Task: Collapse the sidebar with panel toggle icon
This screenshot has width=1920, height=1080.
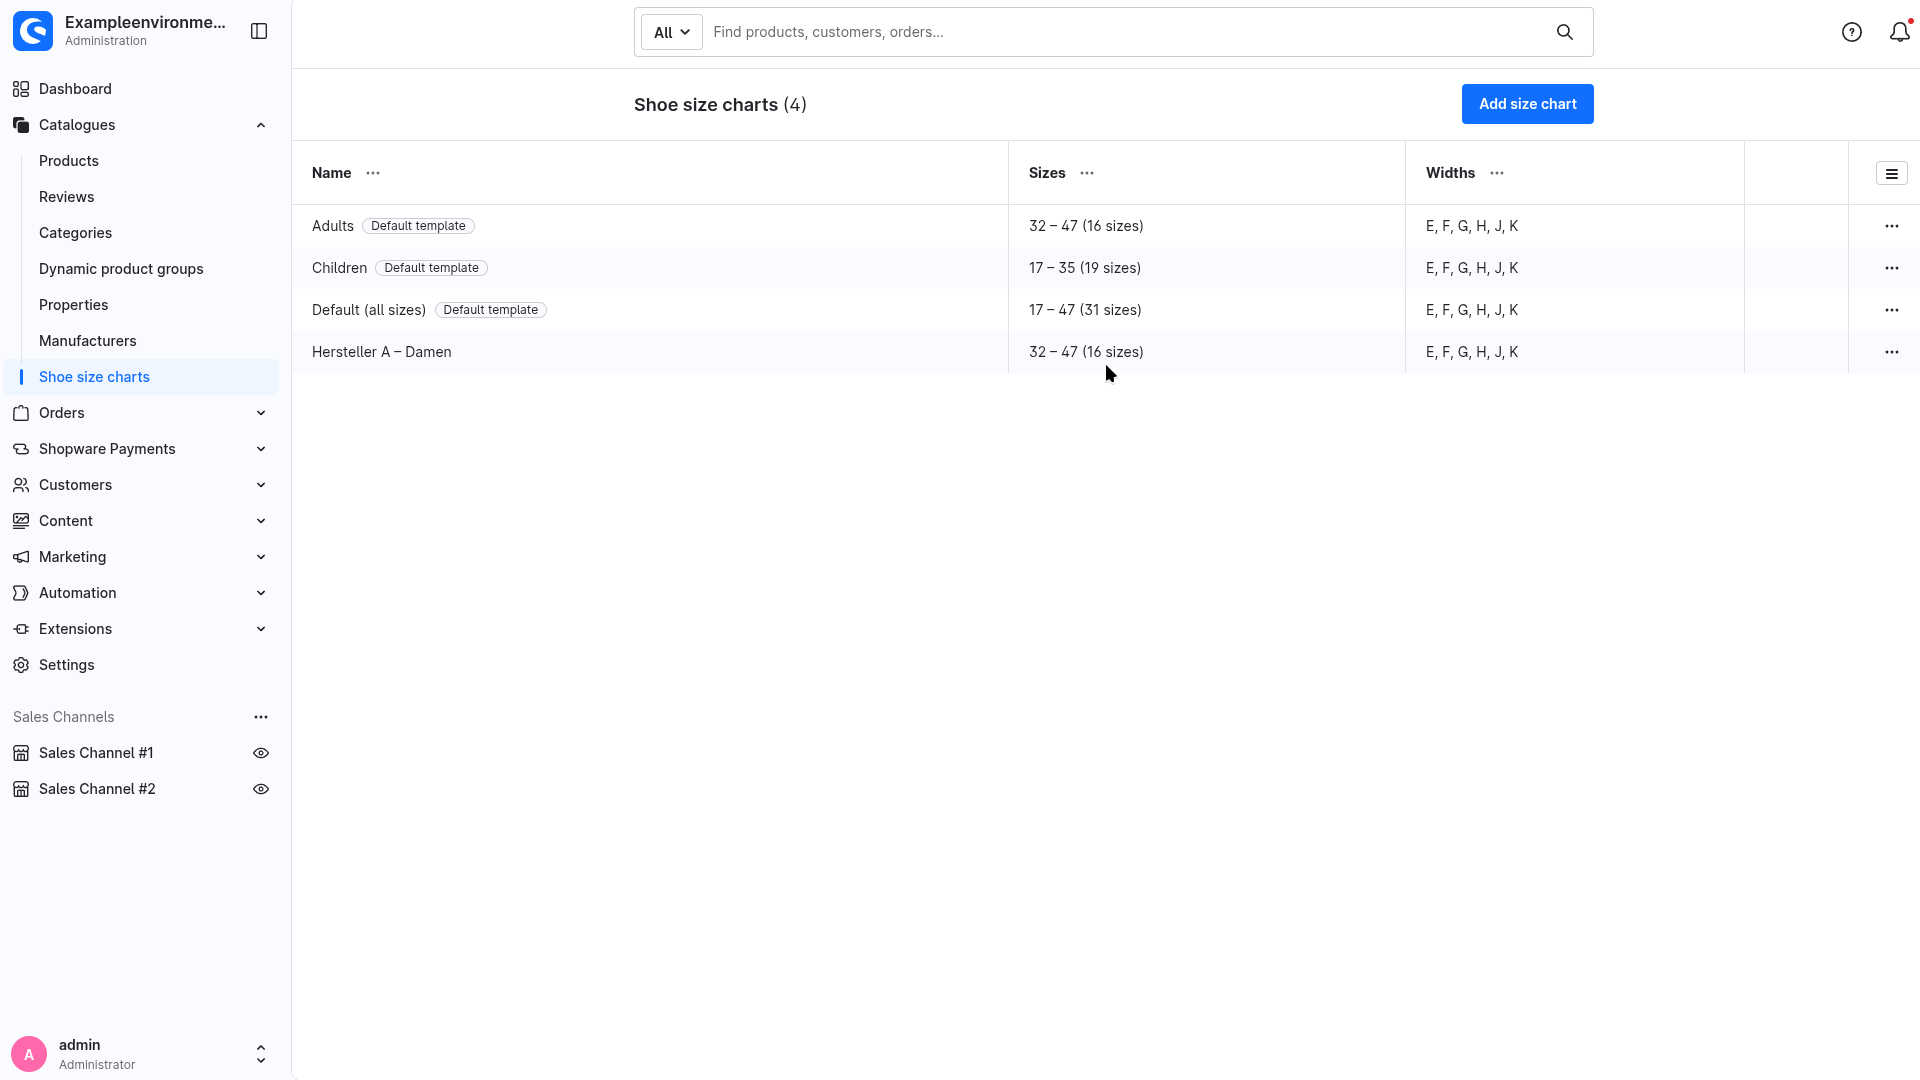Action: pos(259,31)
